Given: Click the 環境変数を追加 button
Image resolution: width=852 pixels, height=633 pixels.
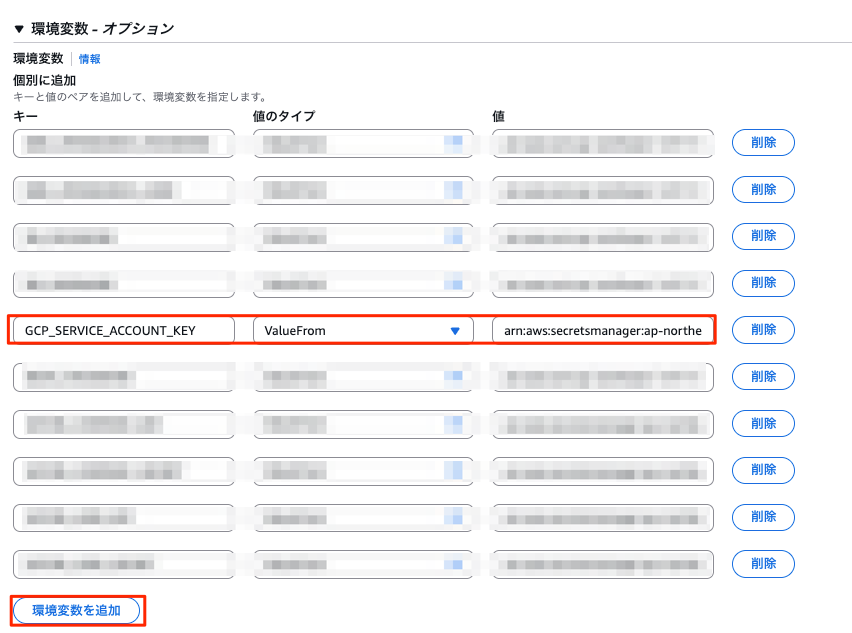Looking at the screenshot, I should pyautogui.click(x=77, y=610).
